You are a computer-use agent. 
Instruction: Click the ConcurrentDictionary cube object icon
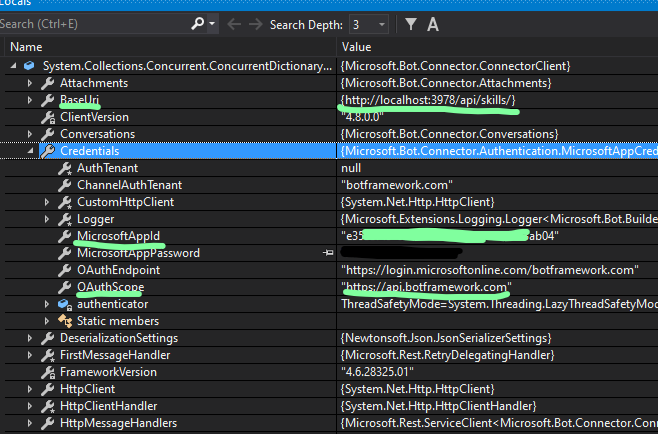pos(29,65)
